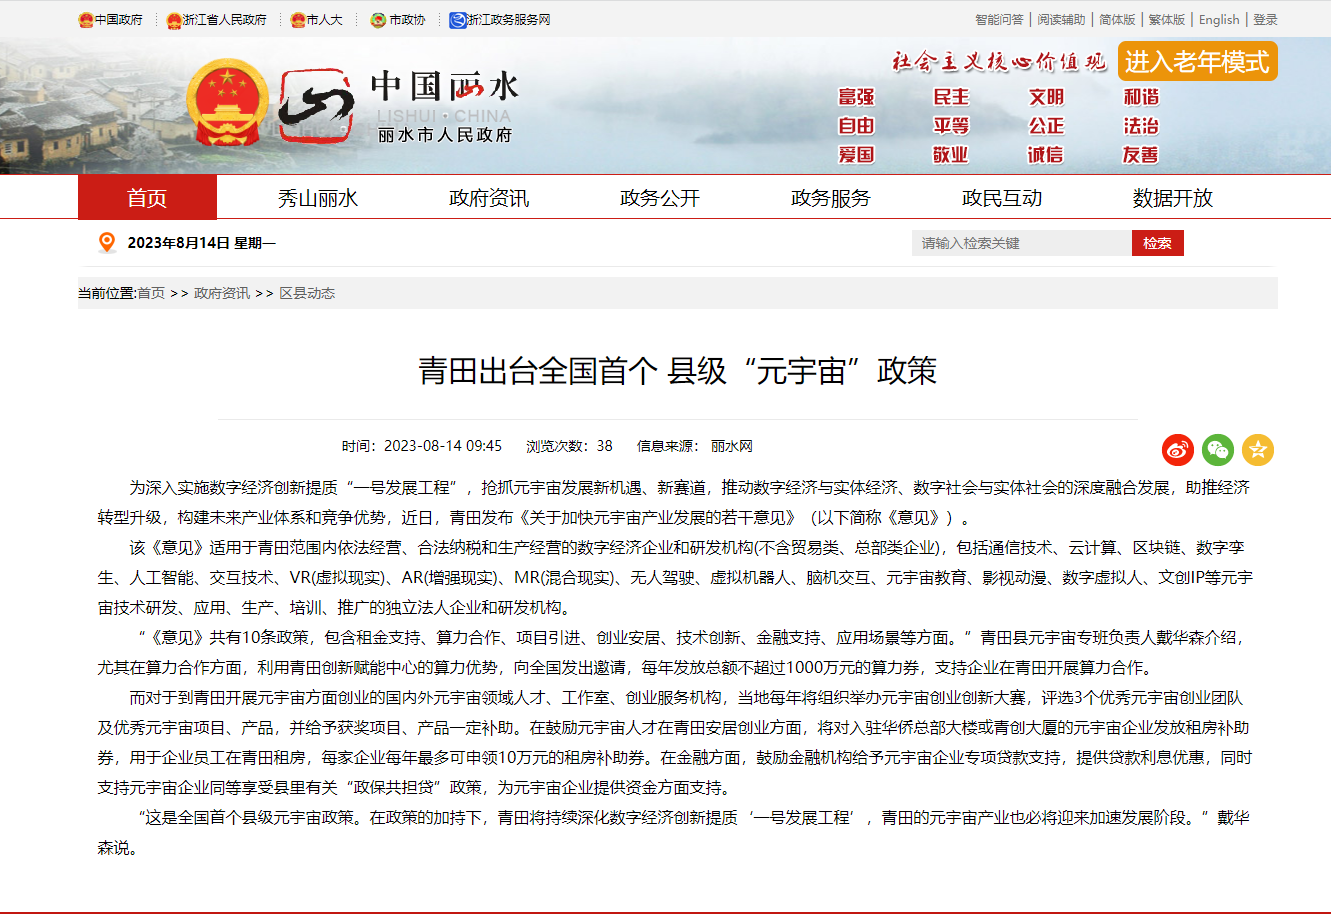Switch to 繁体版 traditional Chinese
This screenshot has height=914, width=1331.
point(1167,20)
